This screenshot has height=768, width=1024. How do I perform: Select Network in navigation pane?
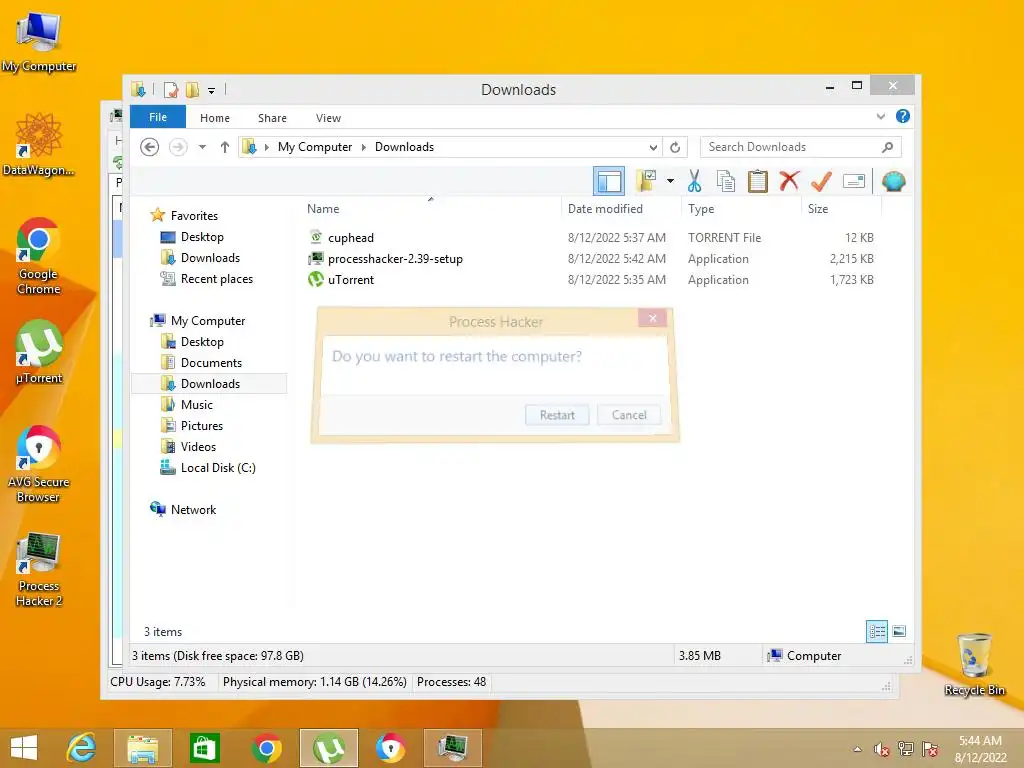click(193, 509)
